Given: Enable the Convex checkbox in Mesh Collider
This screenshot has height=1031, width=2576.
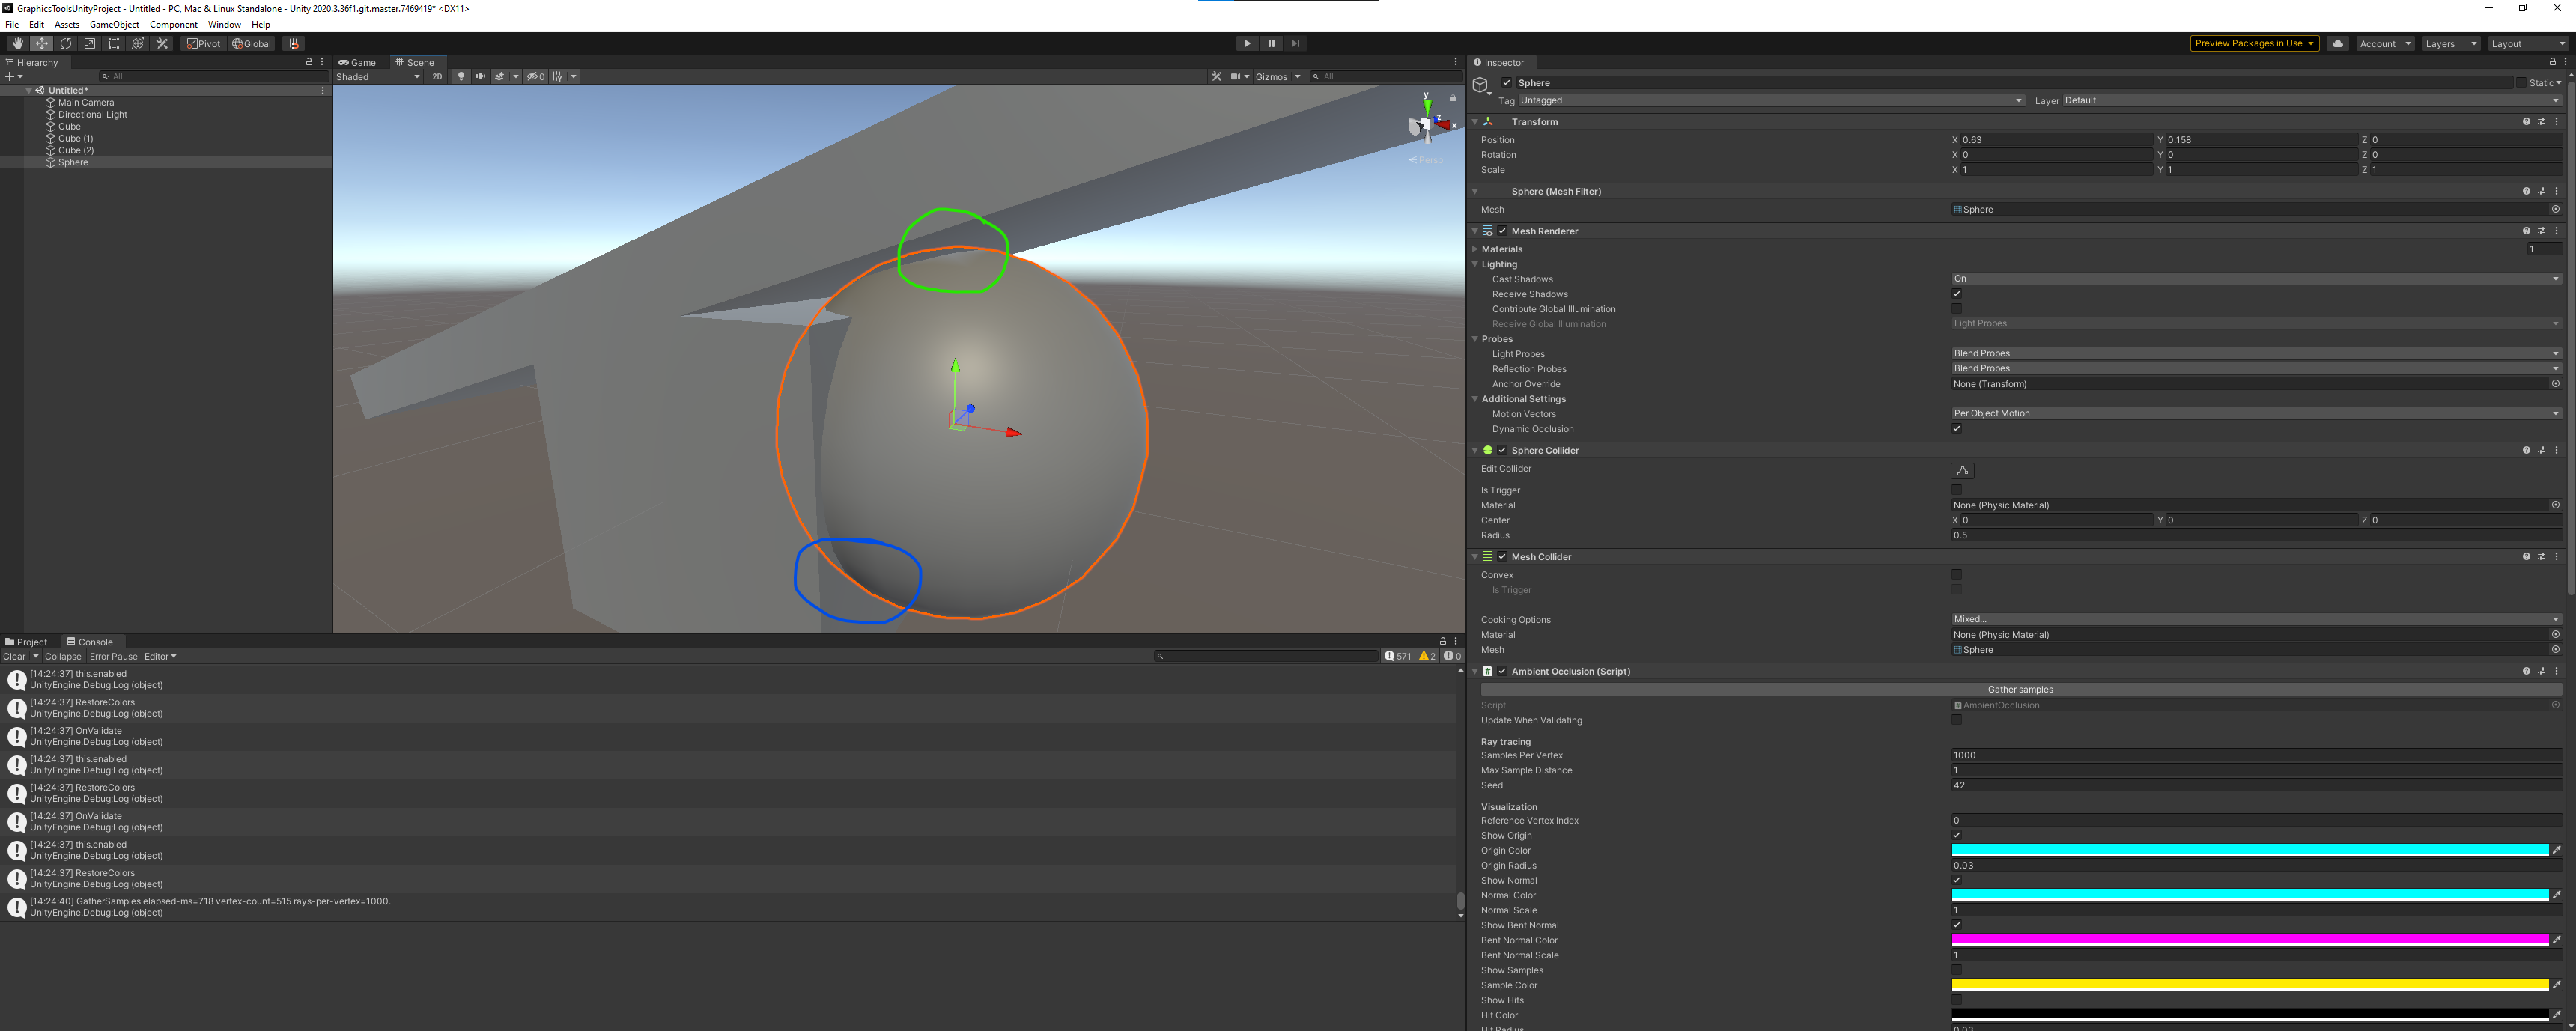Looking at the screenshot, I should pos(1957,575).
